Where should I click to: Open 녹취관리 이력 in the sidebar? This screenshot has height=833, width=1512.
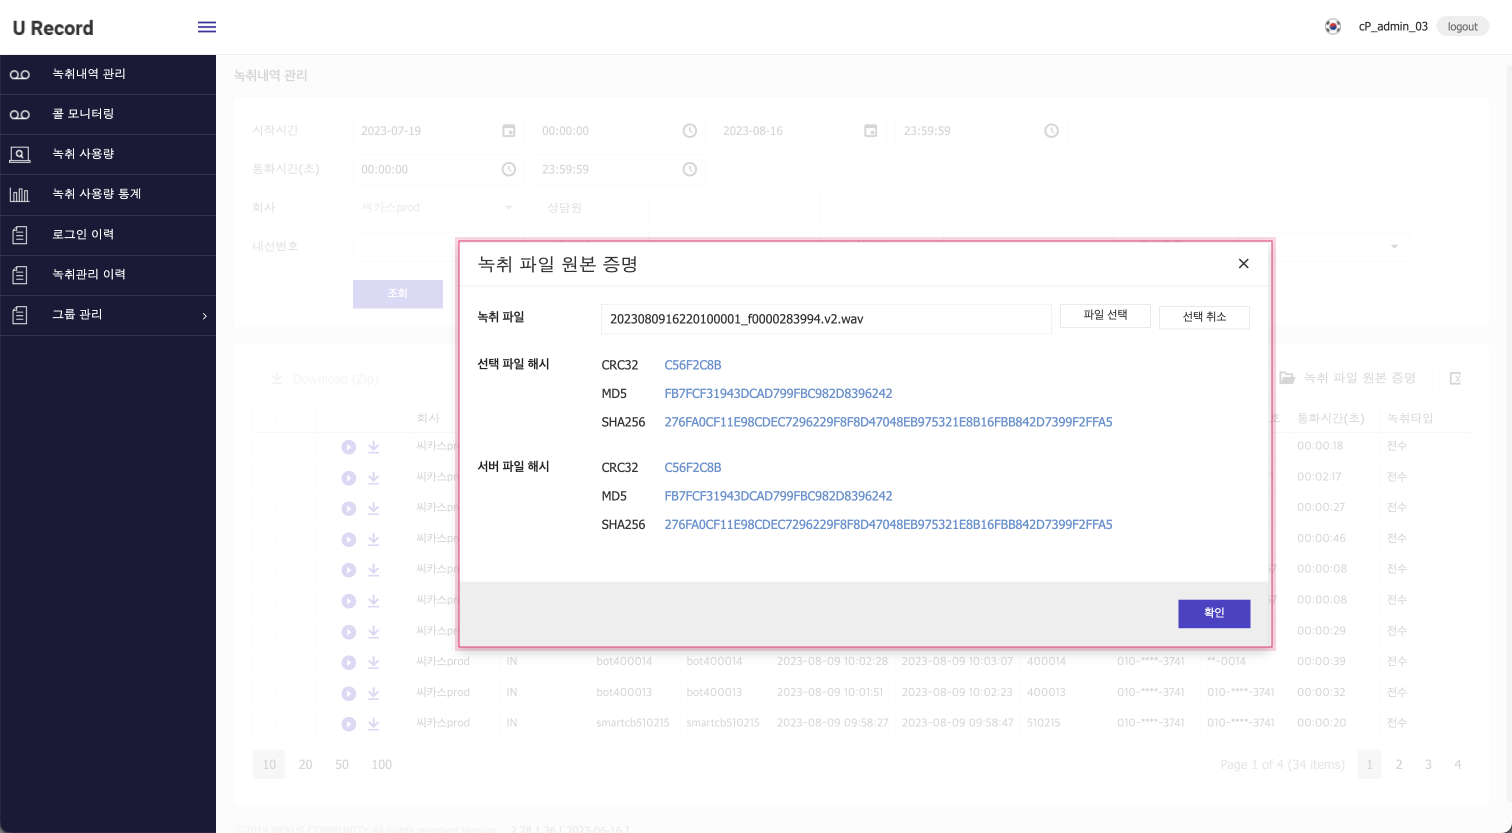89,274
